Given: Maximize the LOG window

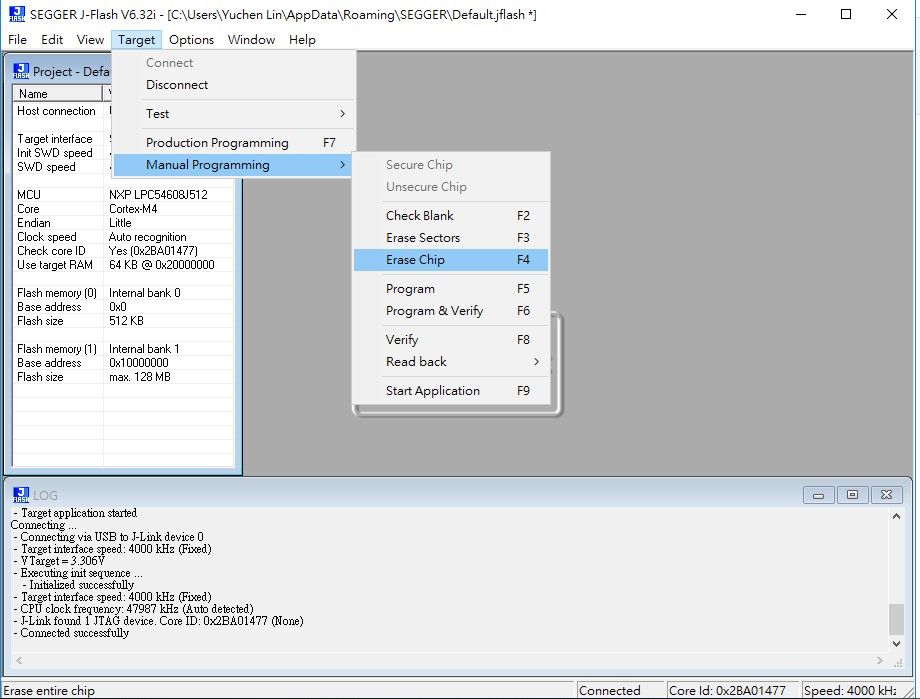Looking at the screenshot, I should [852, 495].
